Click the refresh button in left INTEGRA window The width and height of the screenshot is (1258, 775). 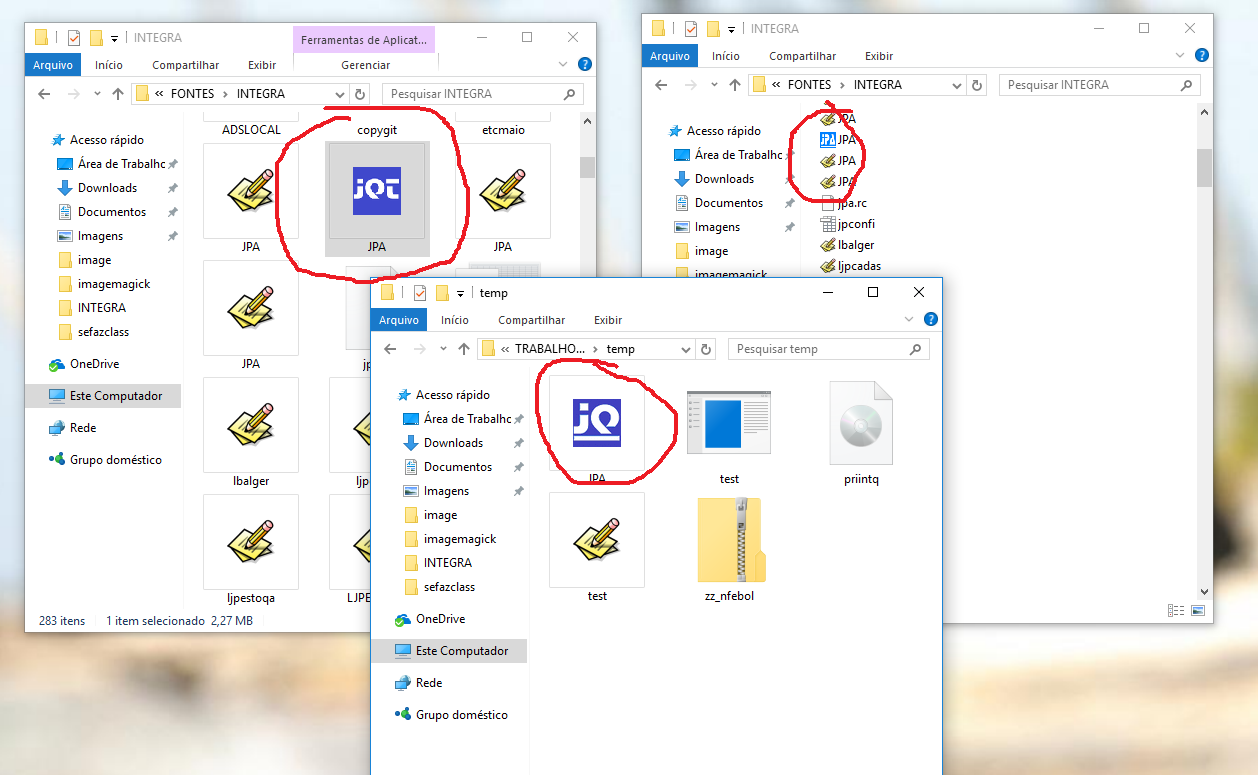pos(360,94)
